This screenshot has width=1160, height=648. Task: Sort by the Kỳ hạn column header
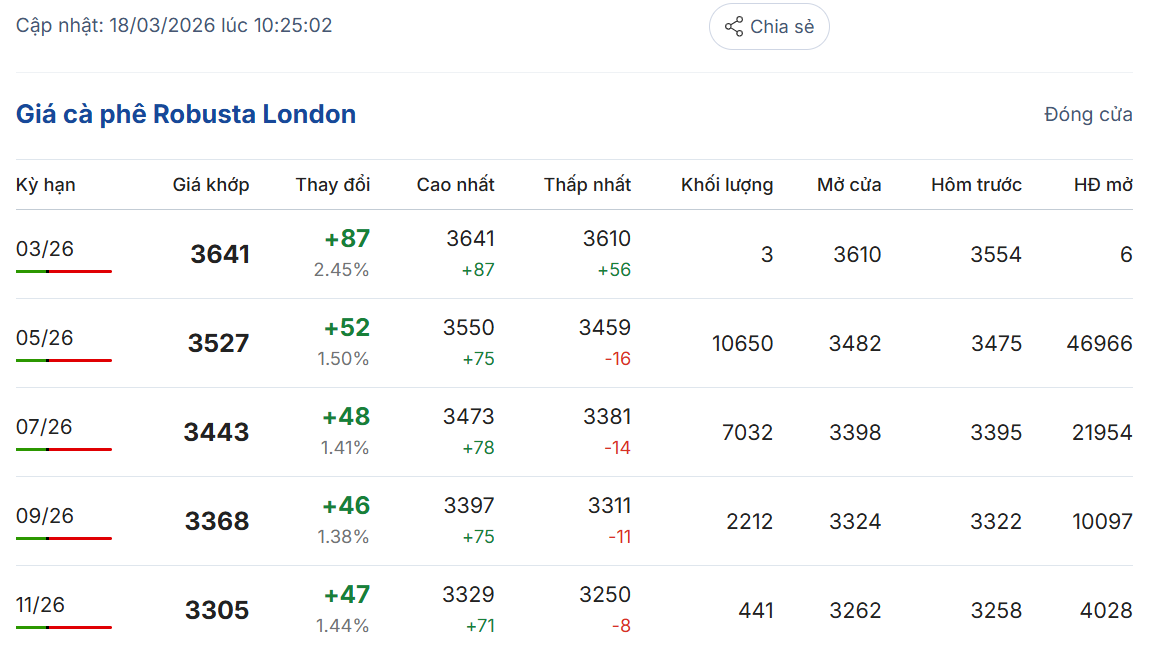click(x=46, y=184)
